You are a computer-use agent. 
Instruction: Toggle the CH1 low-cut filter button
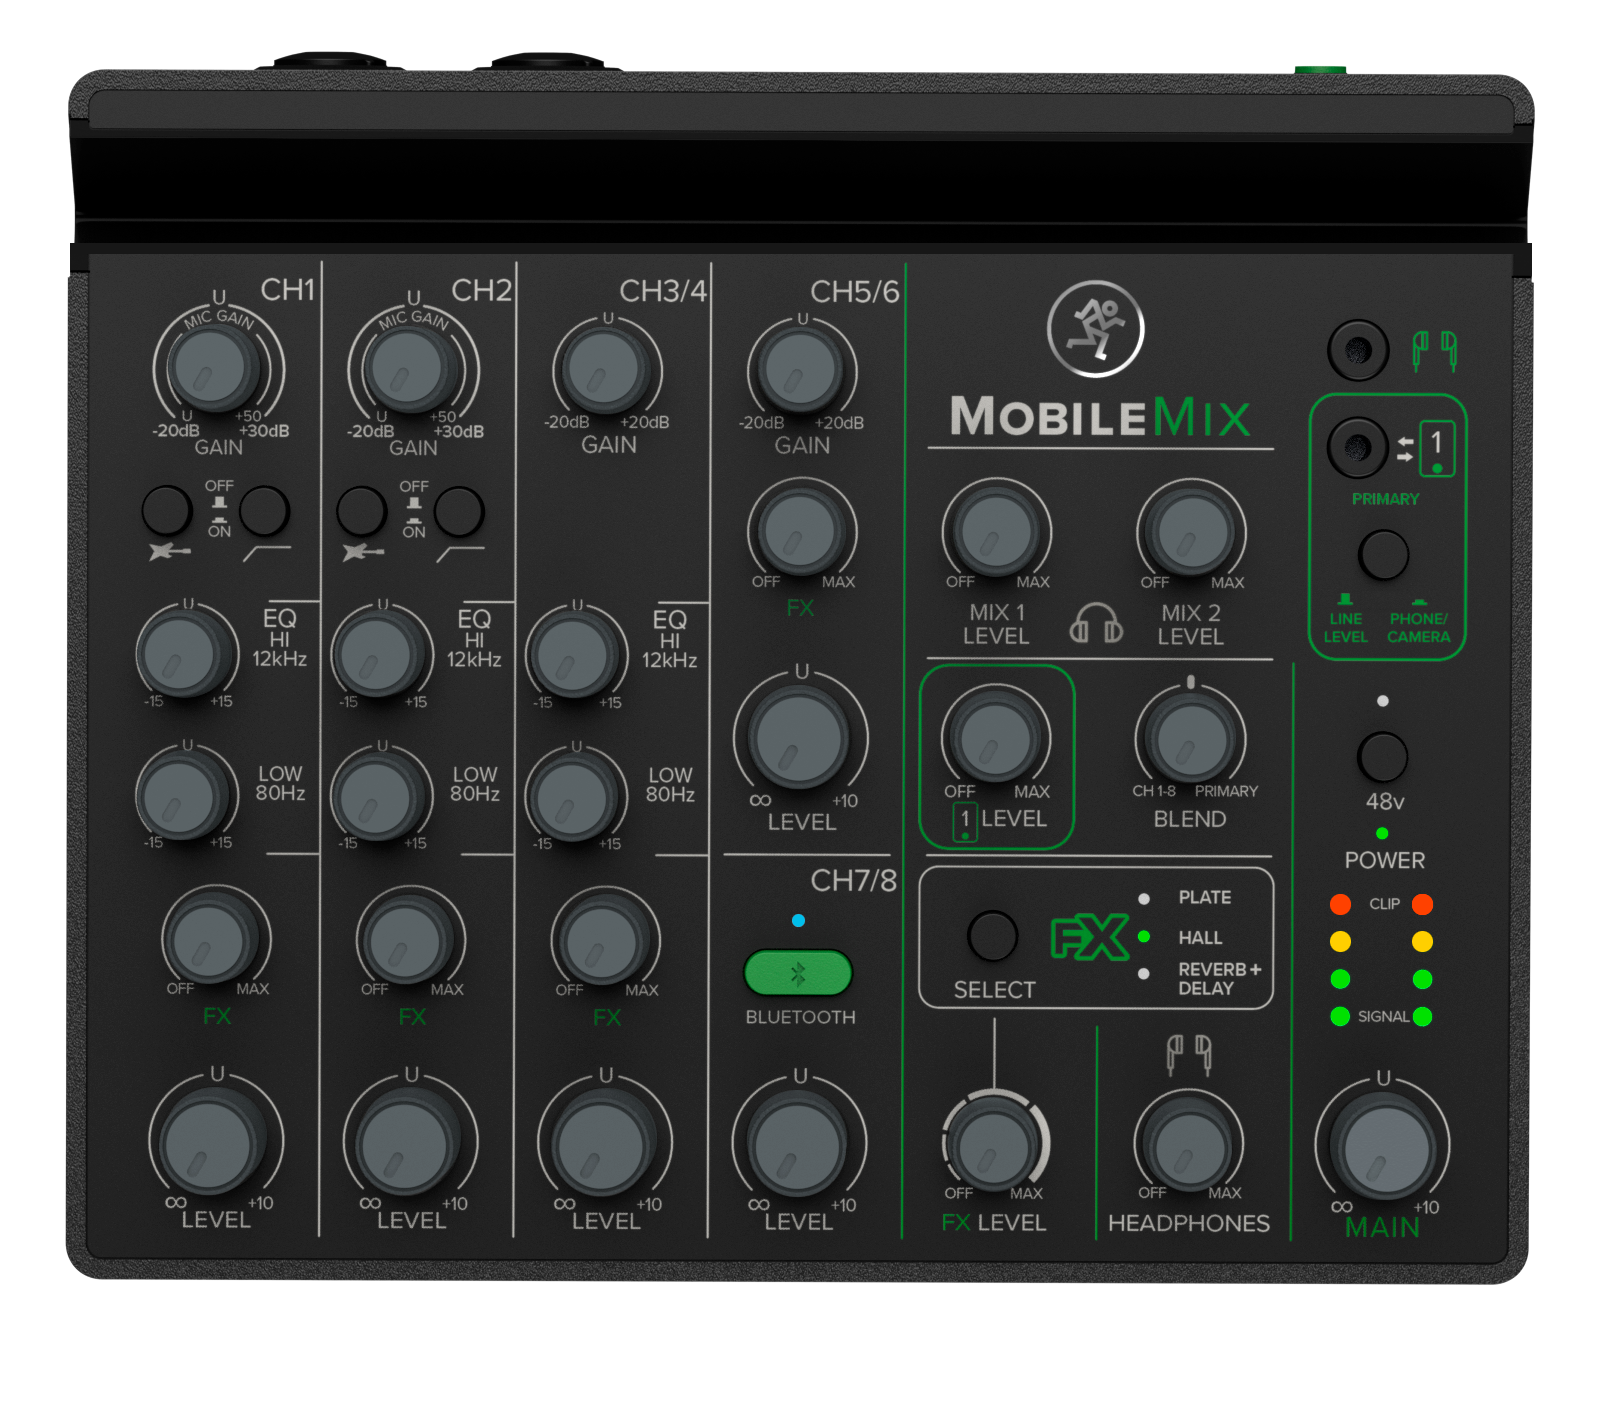pyautogui.click(x=264, y=511)
